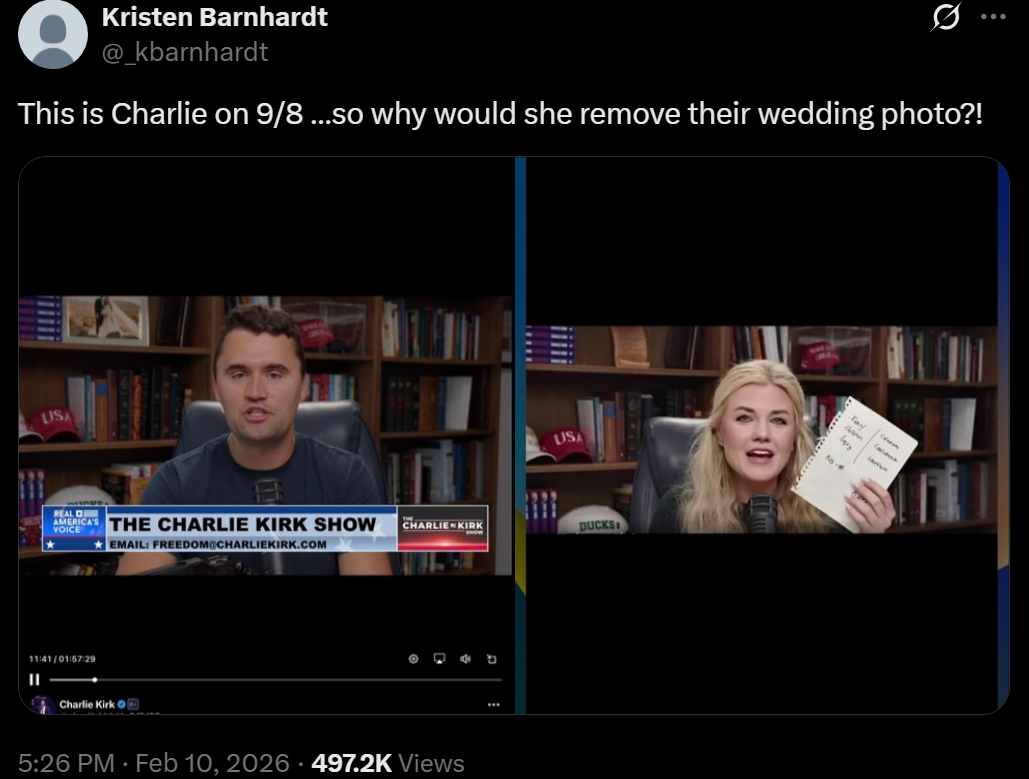1029x779 pixels.
Task: Click the 497.2K Views count
Action: pos(388,763)
